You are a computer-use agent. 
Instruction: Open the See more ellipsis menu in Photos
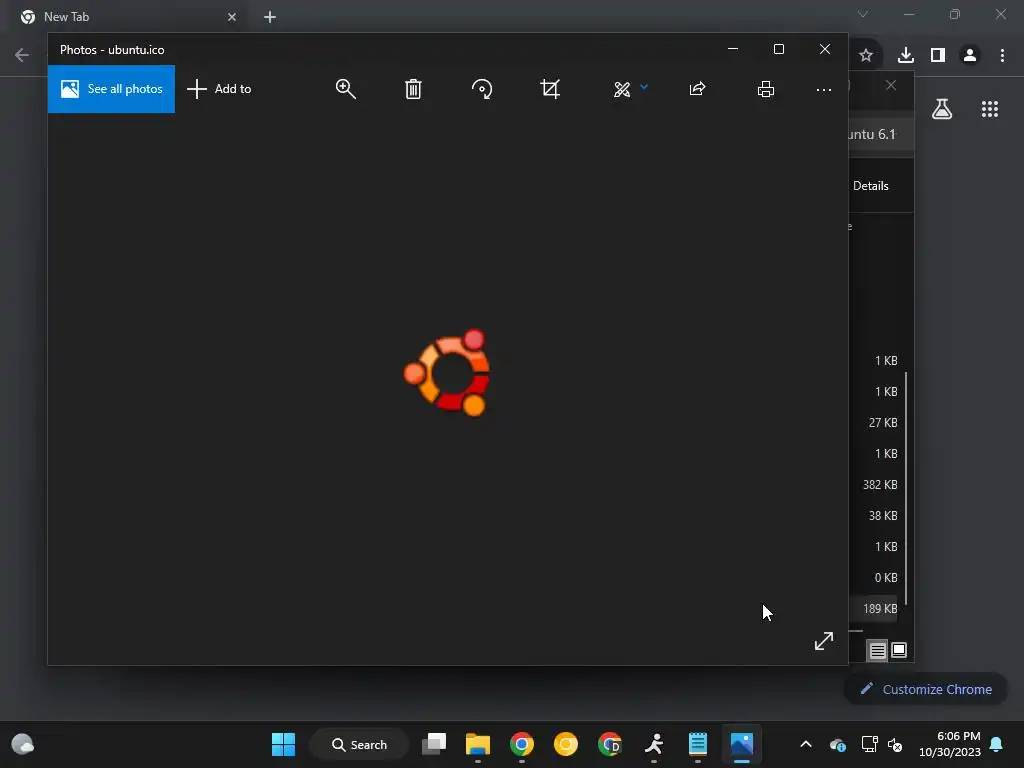(824, 89)
